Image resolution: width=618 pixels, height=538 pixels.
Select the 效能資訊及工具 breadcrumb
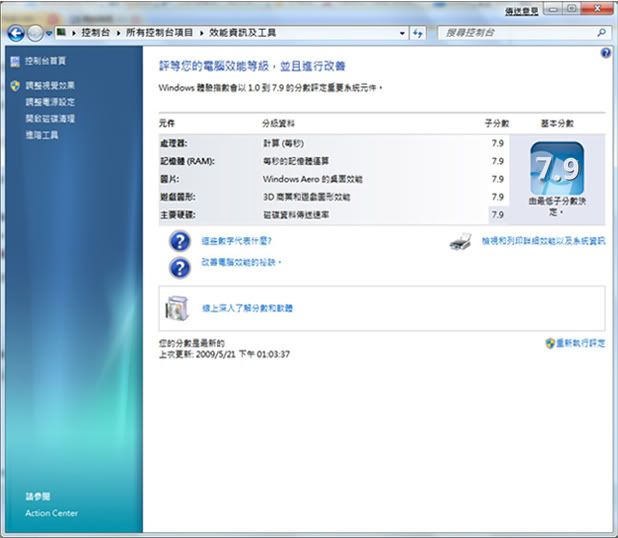pyautogui.click(x=242, y=33)
